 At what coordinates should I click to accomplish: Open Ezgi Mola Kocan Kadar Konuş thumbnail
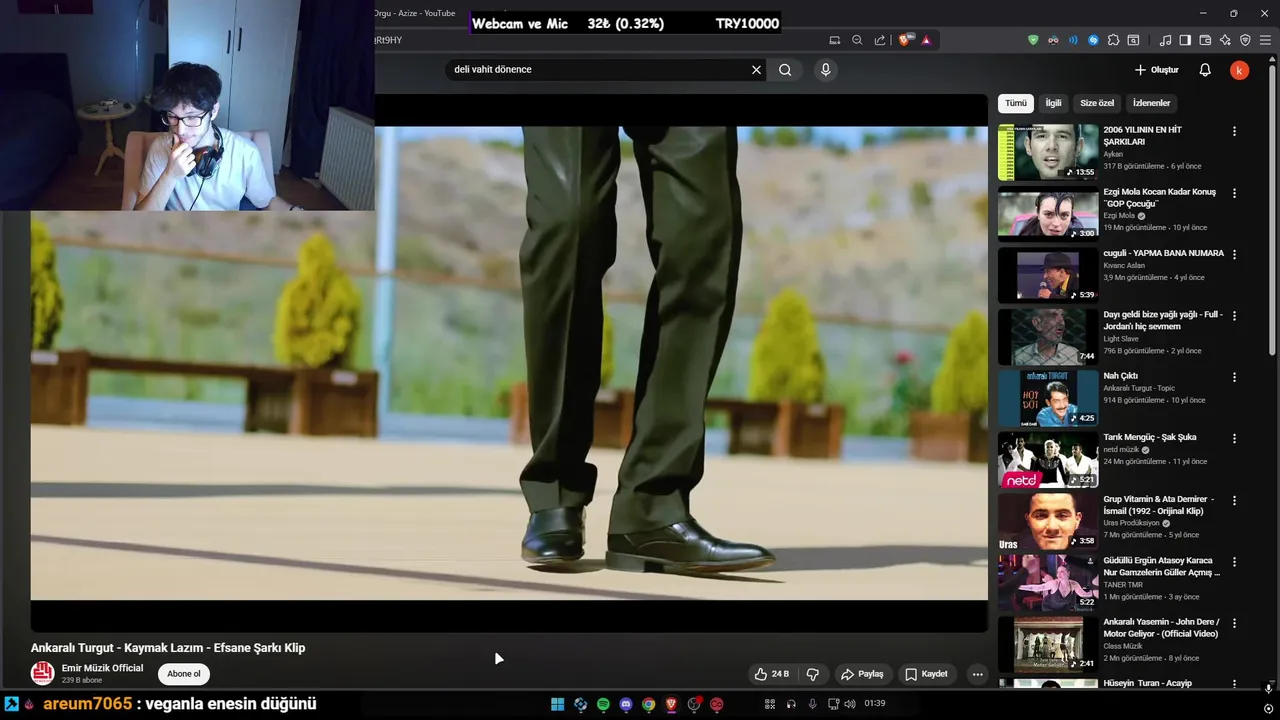[1048, 214]
